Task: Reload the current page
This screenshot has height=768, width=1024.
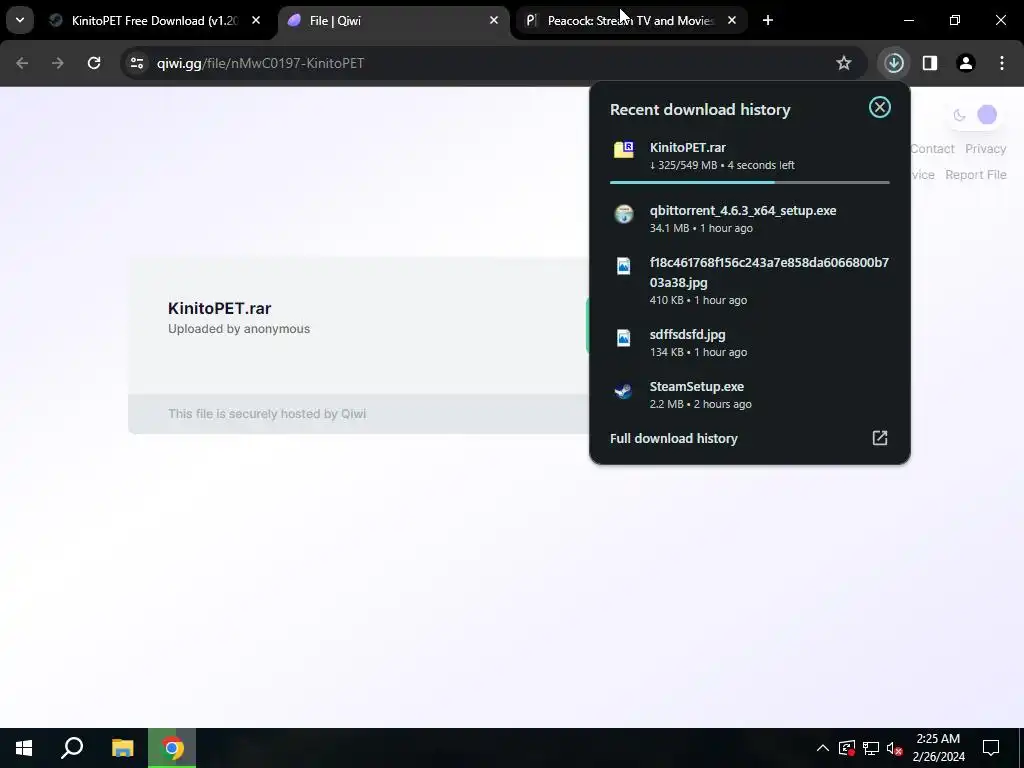Action: tap(94, 63)
